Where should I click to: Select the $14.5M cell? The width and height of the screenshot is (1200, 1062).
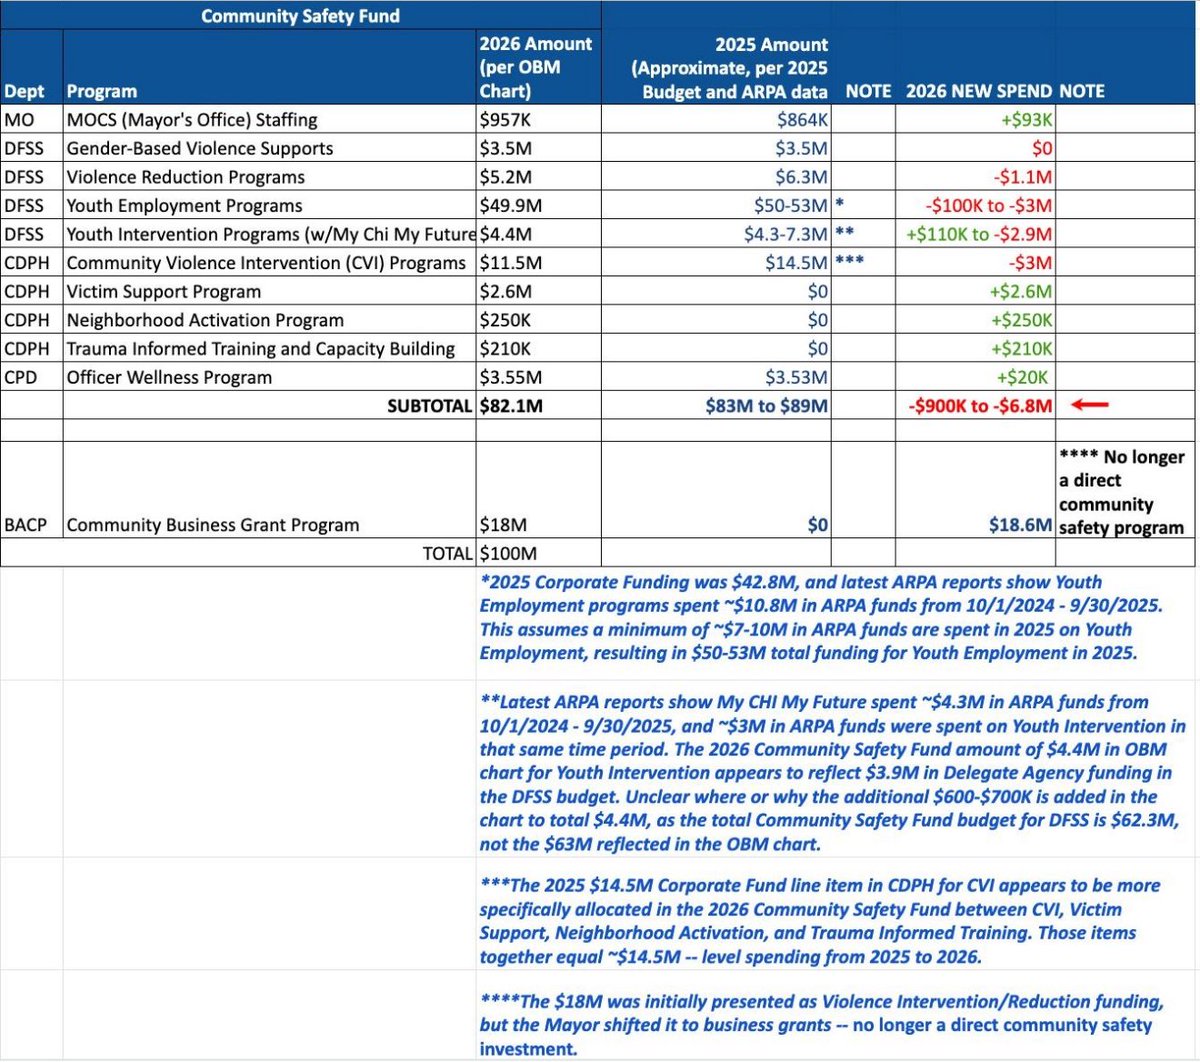[x=716, y=263]
